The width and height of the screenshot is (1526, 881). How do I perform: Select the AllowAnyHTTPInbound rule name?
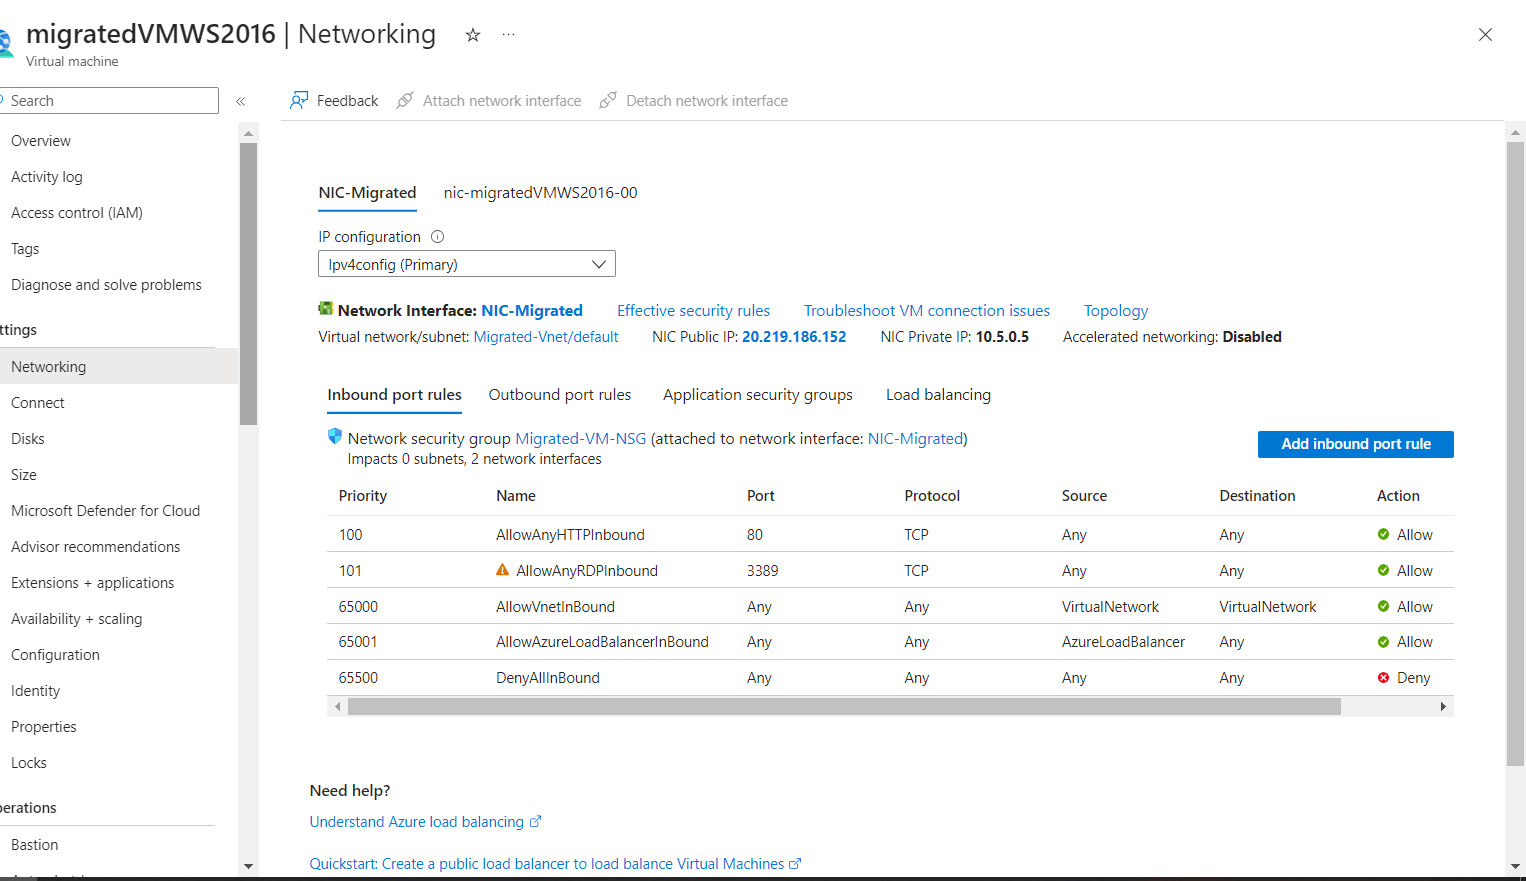click(570, 535)
